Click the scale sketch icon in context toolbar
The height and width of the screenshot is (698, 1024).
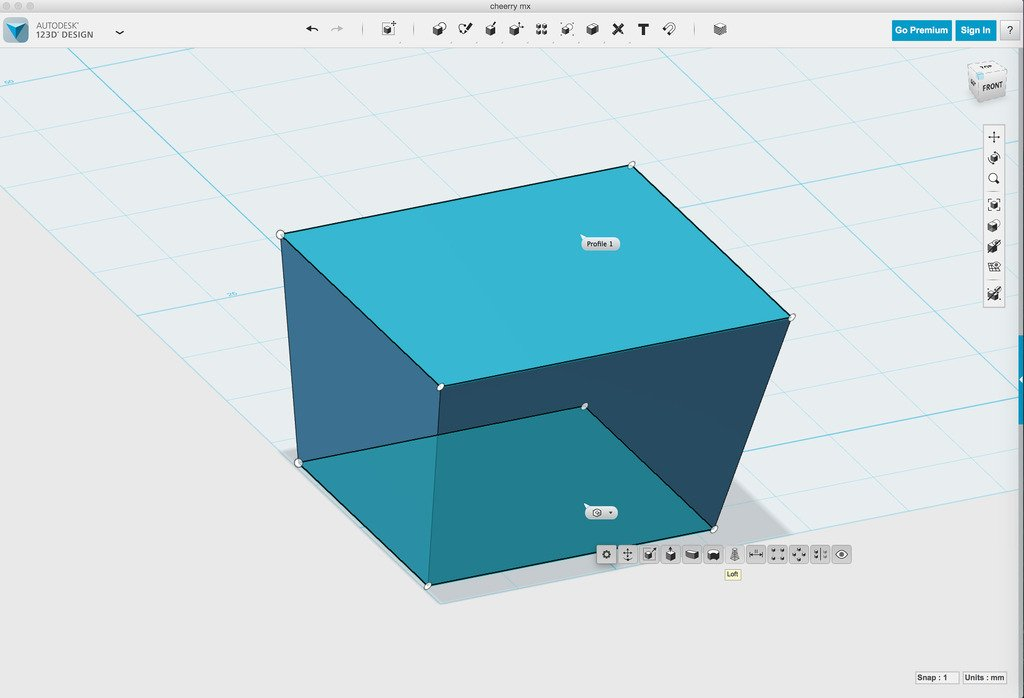click(x=649, y=554)
